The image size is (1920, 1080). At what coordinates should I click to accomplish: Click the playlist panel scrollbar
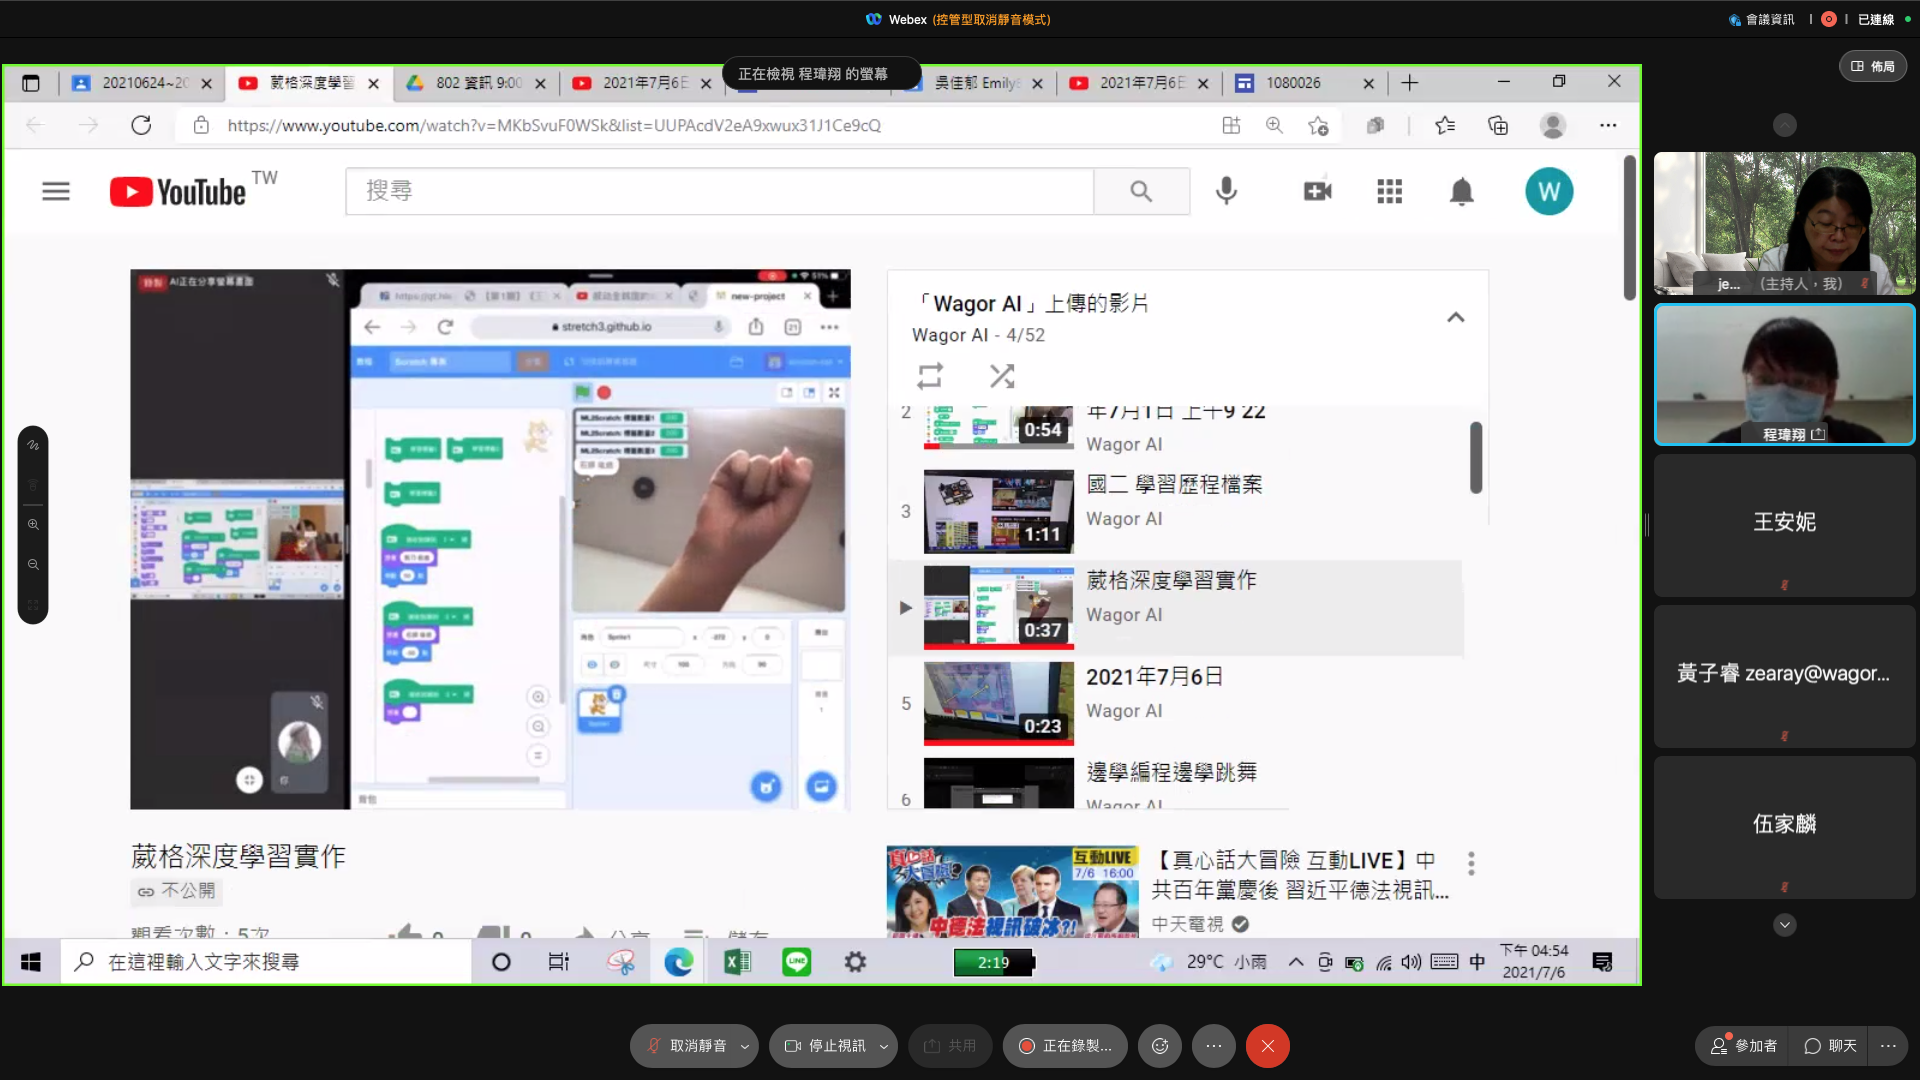[x=1475, y=458]
